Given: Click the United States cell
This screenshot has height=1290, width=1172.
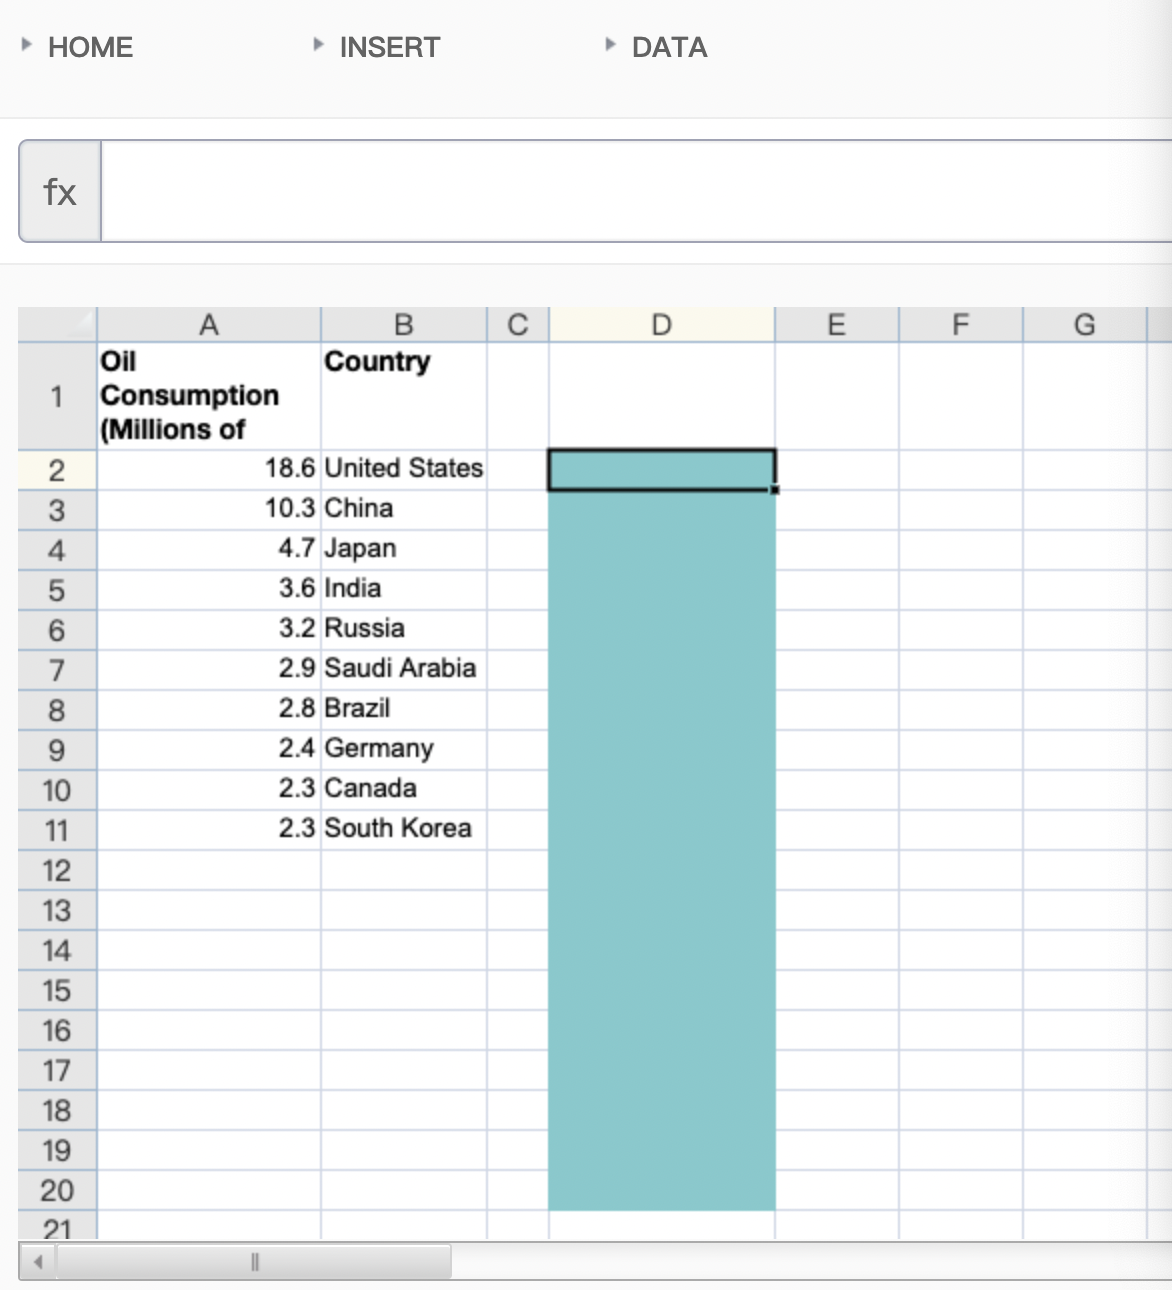Looking at the screenshot, I should coord(404,470).
